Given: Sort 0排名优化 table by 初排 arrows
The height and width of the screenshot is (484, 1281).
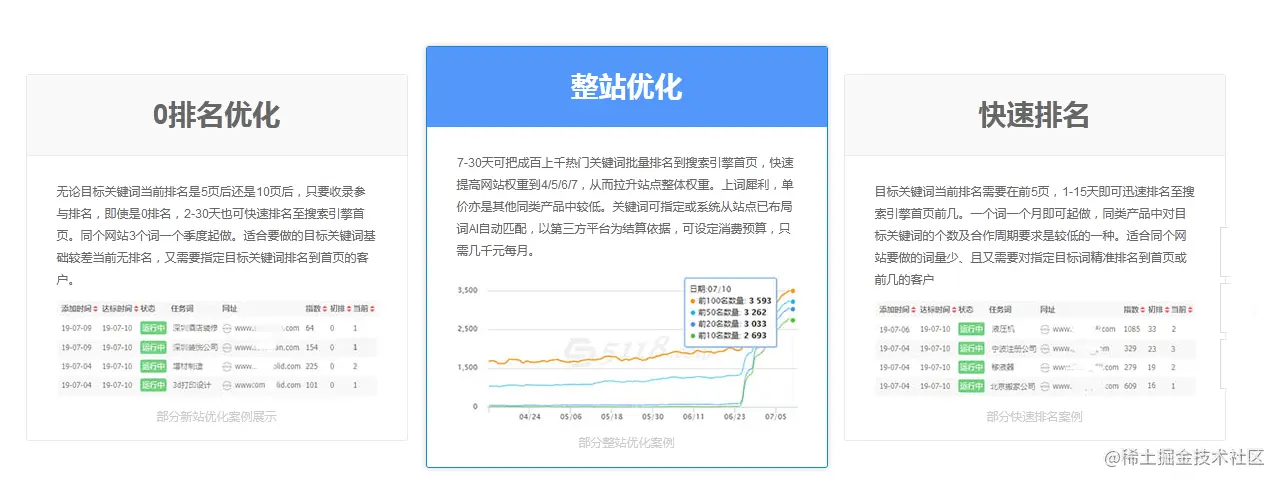Looking at the screenshot, I should click(x=349, y=309).
